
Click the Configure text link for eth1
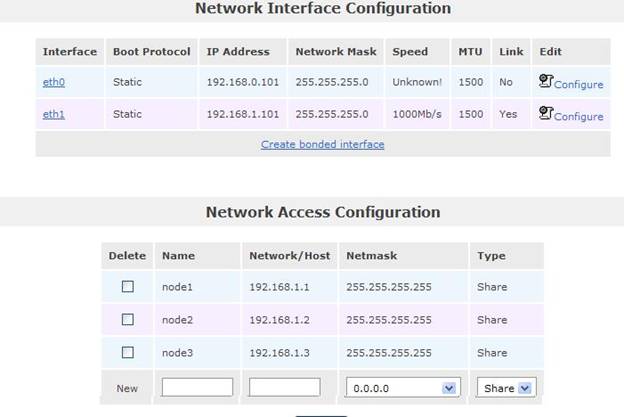[x=578, y=117]
